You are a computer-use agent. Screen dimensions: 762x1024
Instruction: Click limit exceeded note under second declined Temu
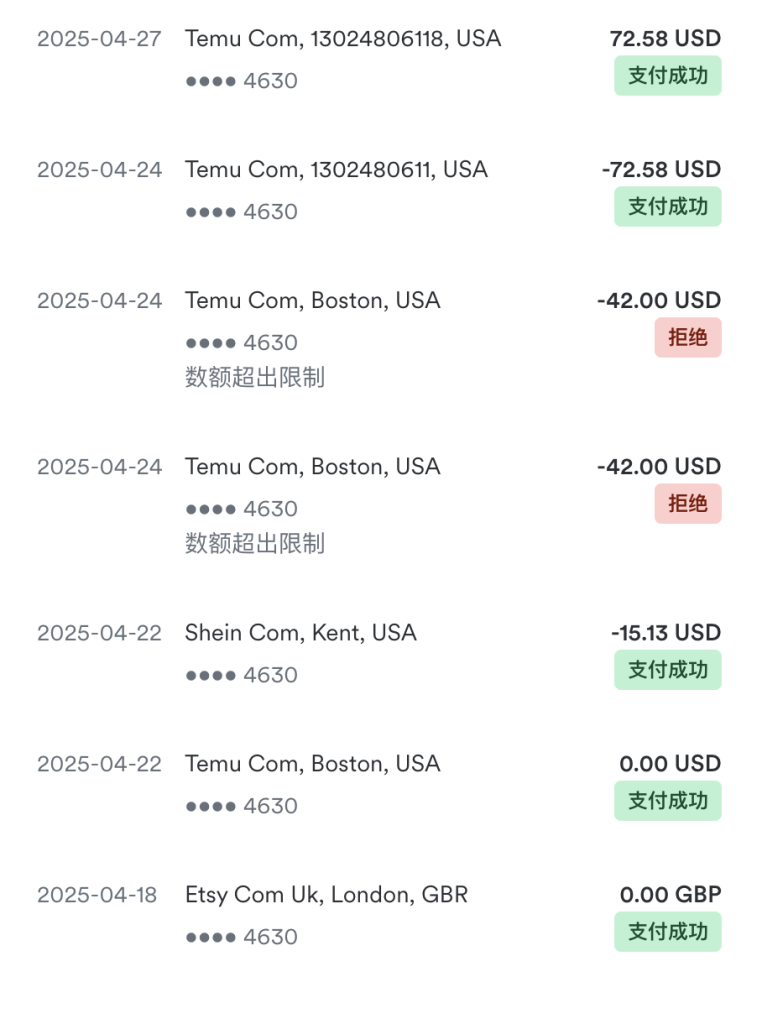(255, 543)
